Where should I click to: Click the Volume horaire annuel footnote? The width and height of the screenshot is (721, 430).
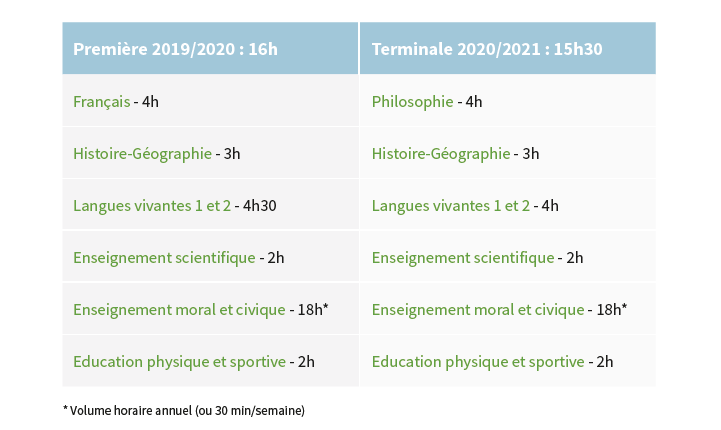click(184, 410)
